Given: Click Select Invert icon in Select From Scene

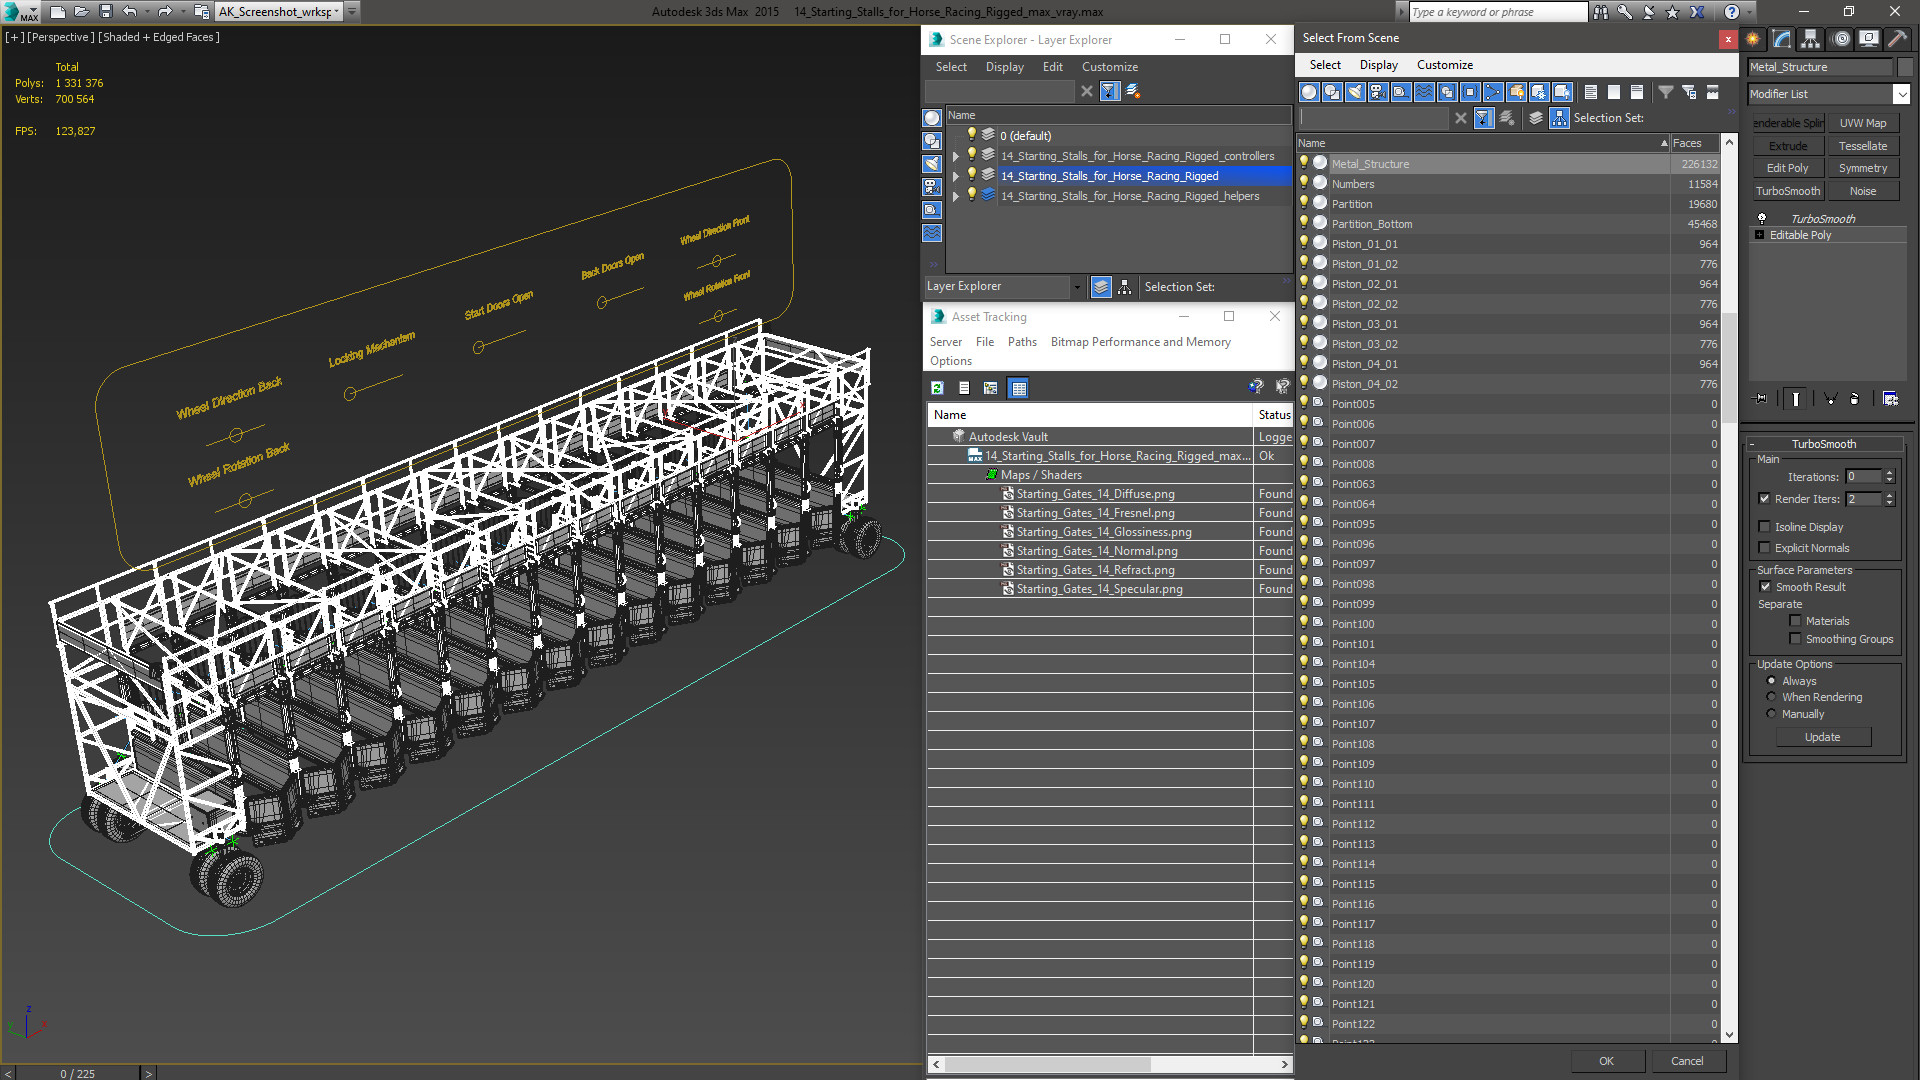Looking at the screenshot, I should tap(1637, 92).
